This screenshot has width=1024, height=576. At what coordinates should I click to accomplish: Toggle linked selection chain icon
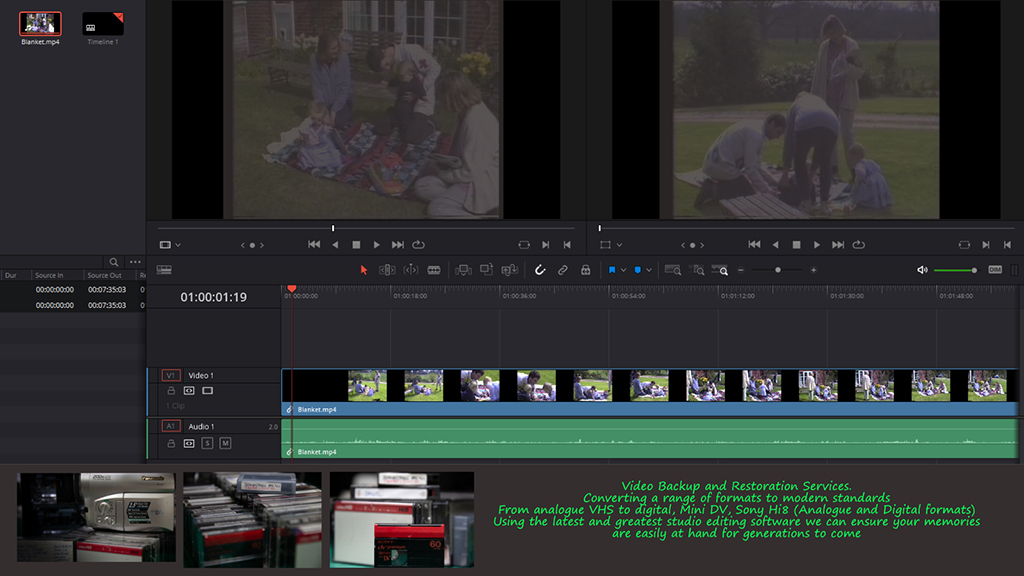563,270
